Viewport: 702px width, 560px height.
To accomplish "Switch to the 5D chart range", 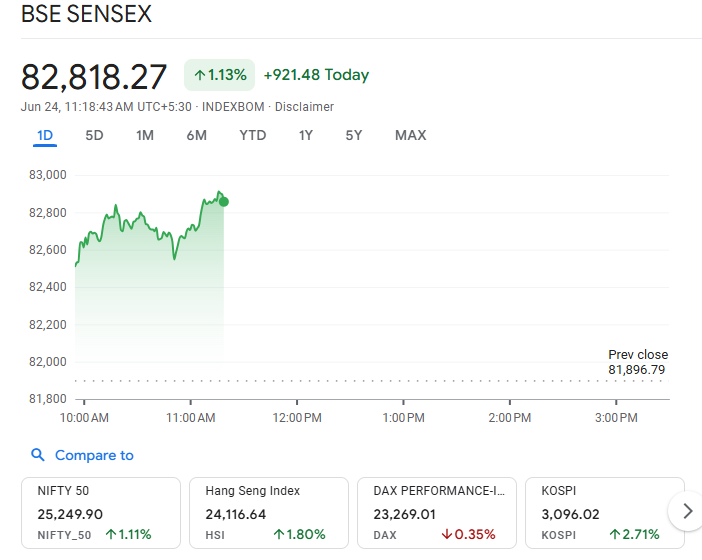I will [x=94, y=135].
